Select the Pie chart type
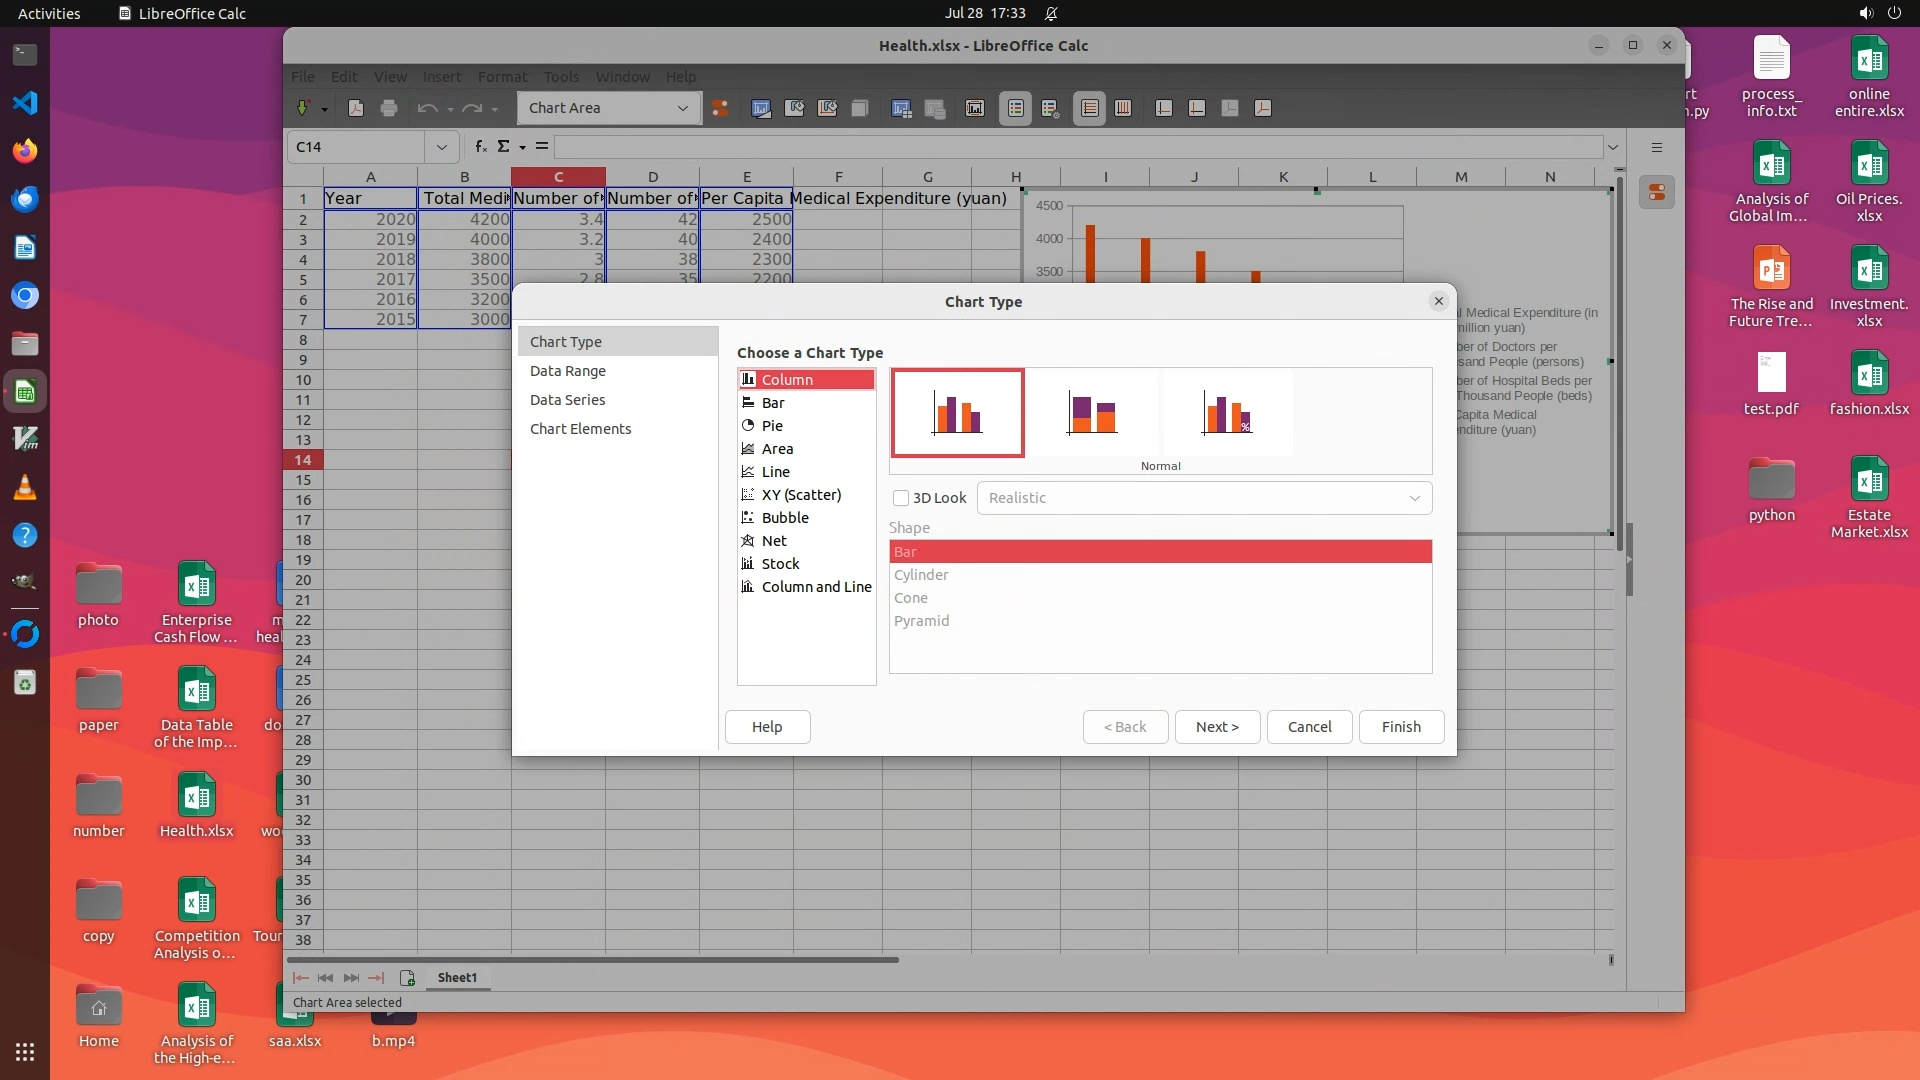Screen dimensions: 1920x1080 tap(772, 426)
